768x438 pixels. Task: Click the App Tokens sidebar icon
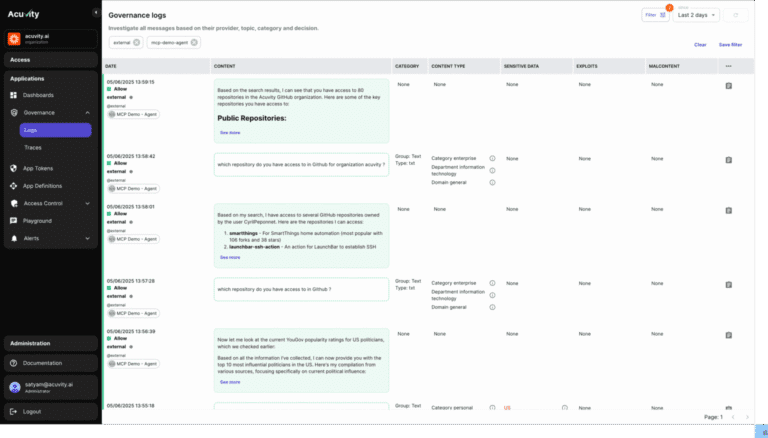[x=14, y=168]
